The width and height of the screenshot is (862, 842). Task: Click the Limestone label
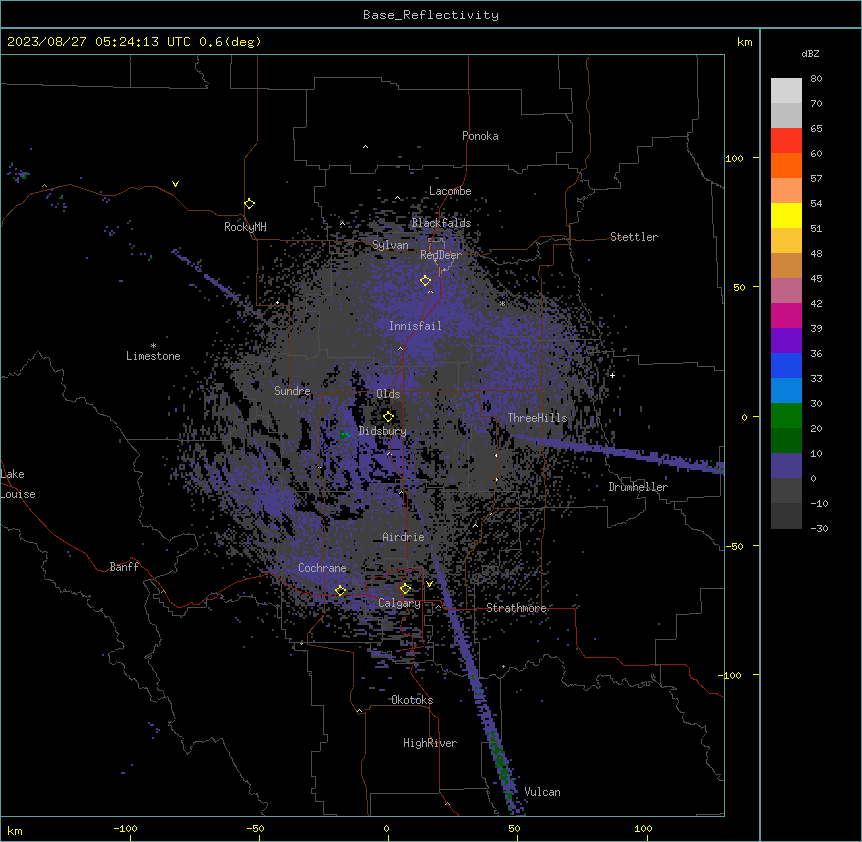tap(153, 356)
